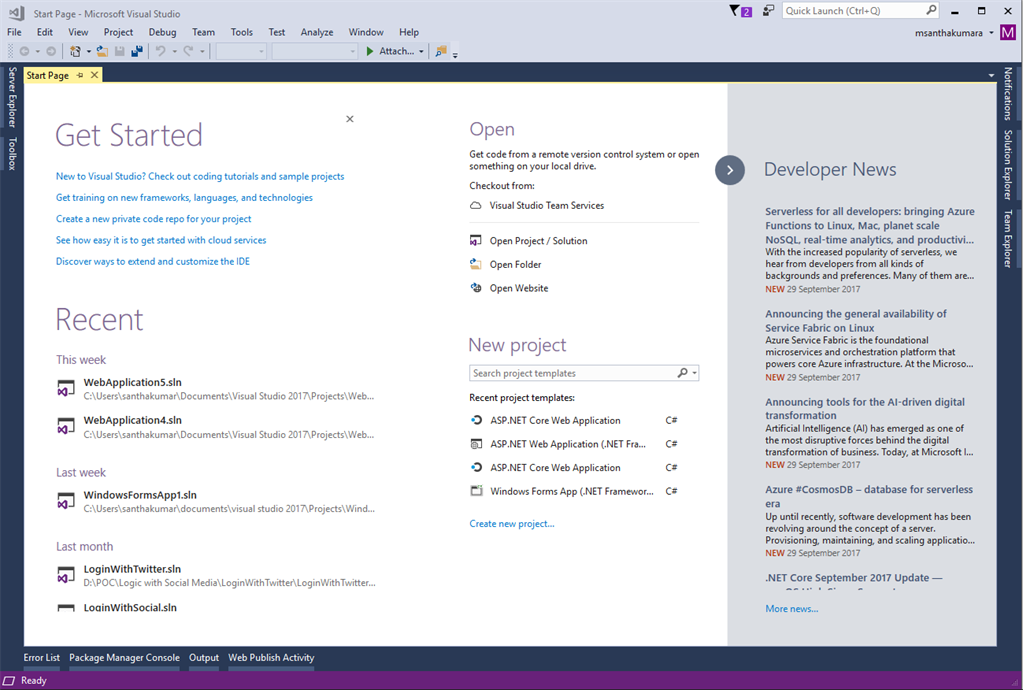Switch to the Web Publish Activity tab
The height and width of the screenshot is (690, 1023).
(x=271, y=657)
